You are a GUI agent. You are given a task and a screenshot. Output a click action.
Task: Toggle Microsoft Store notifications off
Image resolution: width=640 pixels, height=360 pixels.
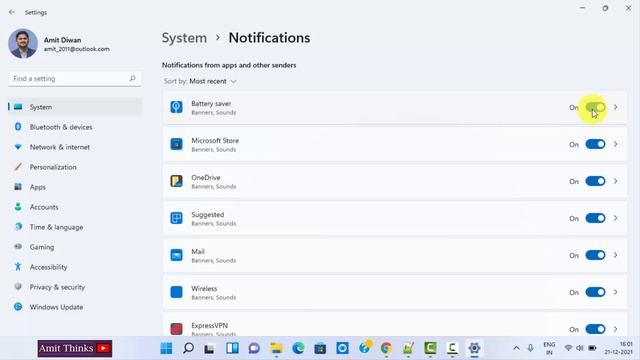click(x=595, y=144)
